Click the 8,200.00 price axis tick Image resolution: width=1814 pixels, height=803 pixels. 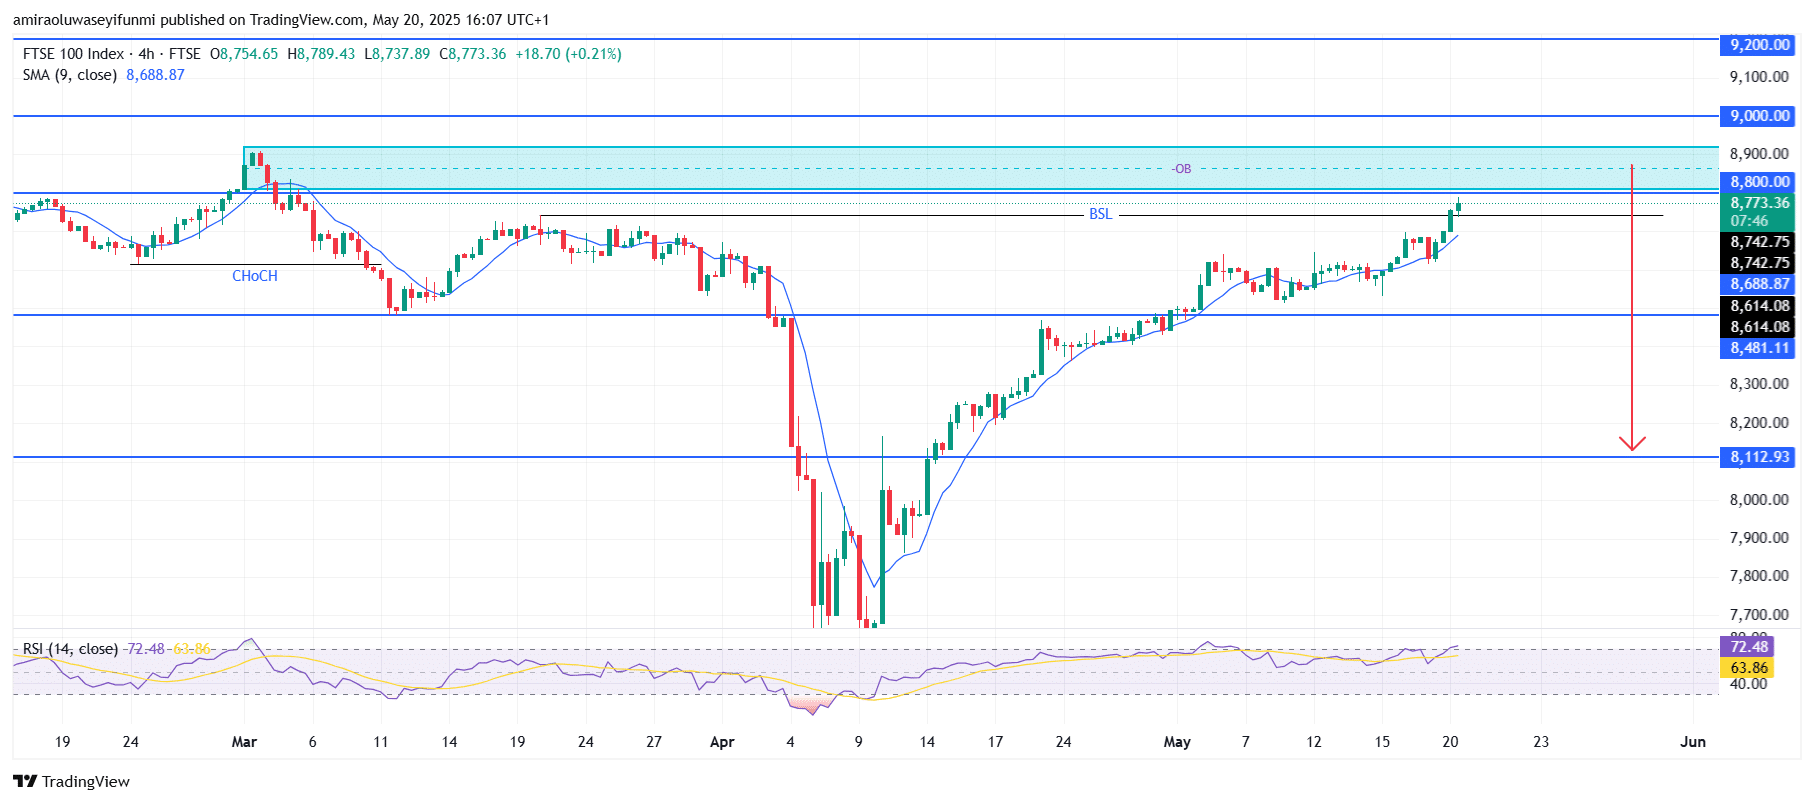coord(1759,423)
